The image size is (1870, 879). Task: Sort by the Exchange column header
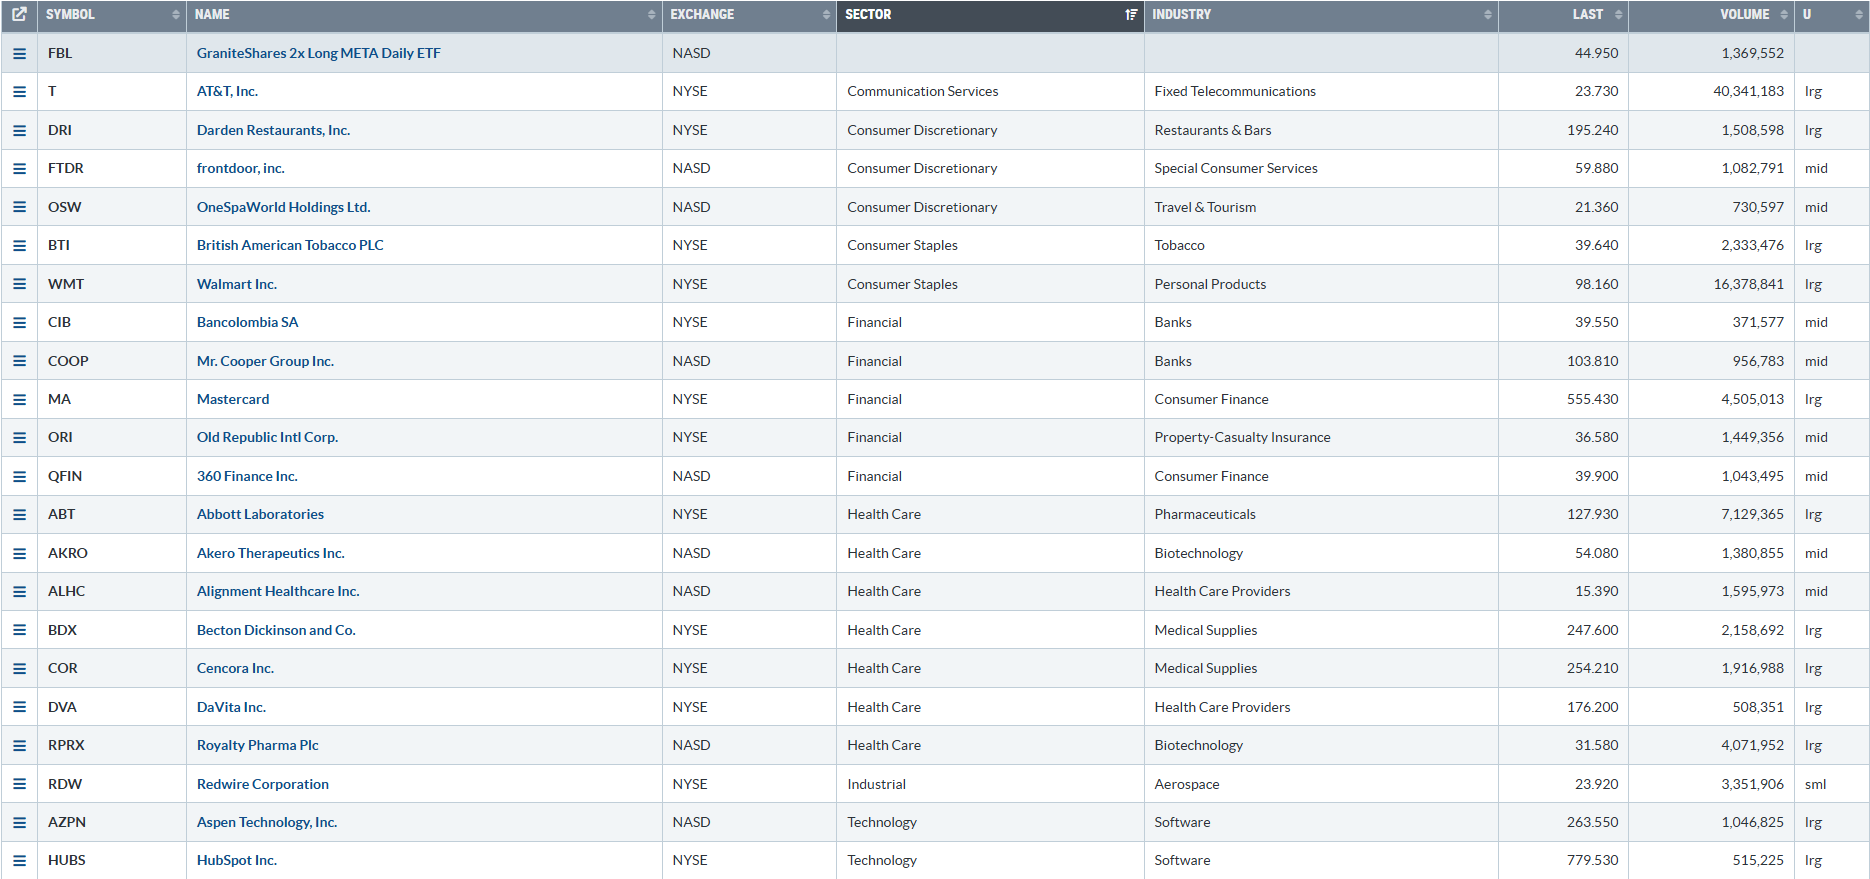point(748,15)
